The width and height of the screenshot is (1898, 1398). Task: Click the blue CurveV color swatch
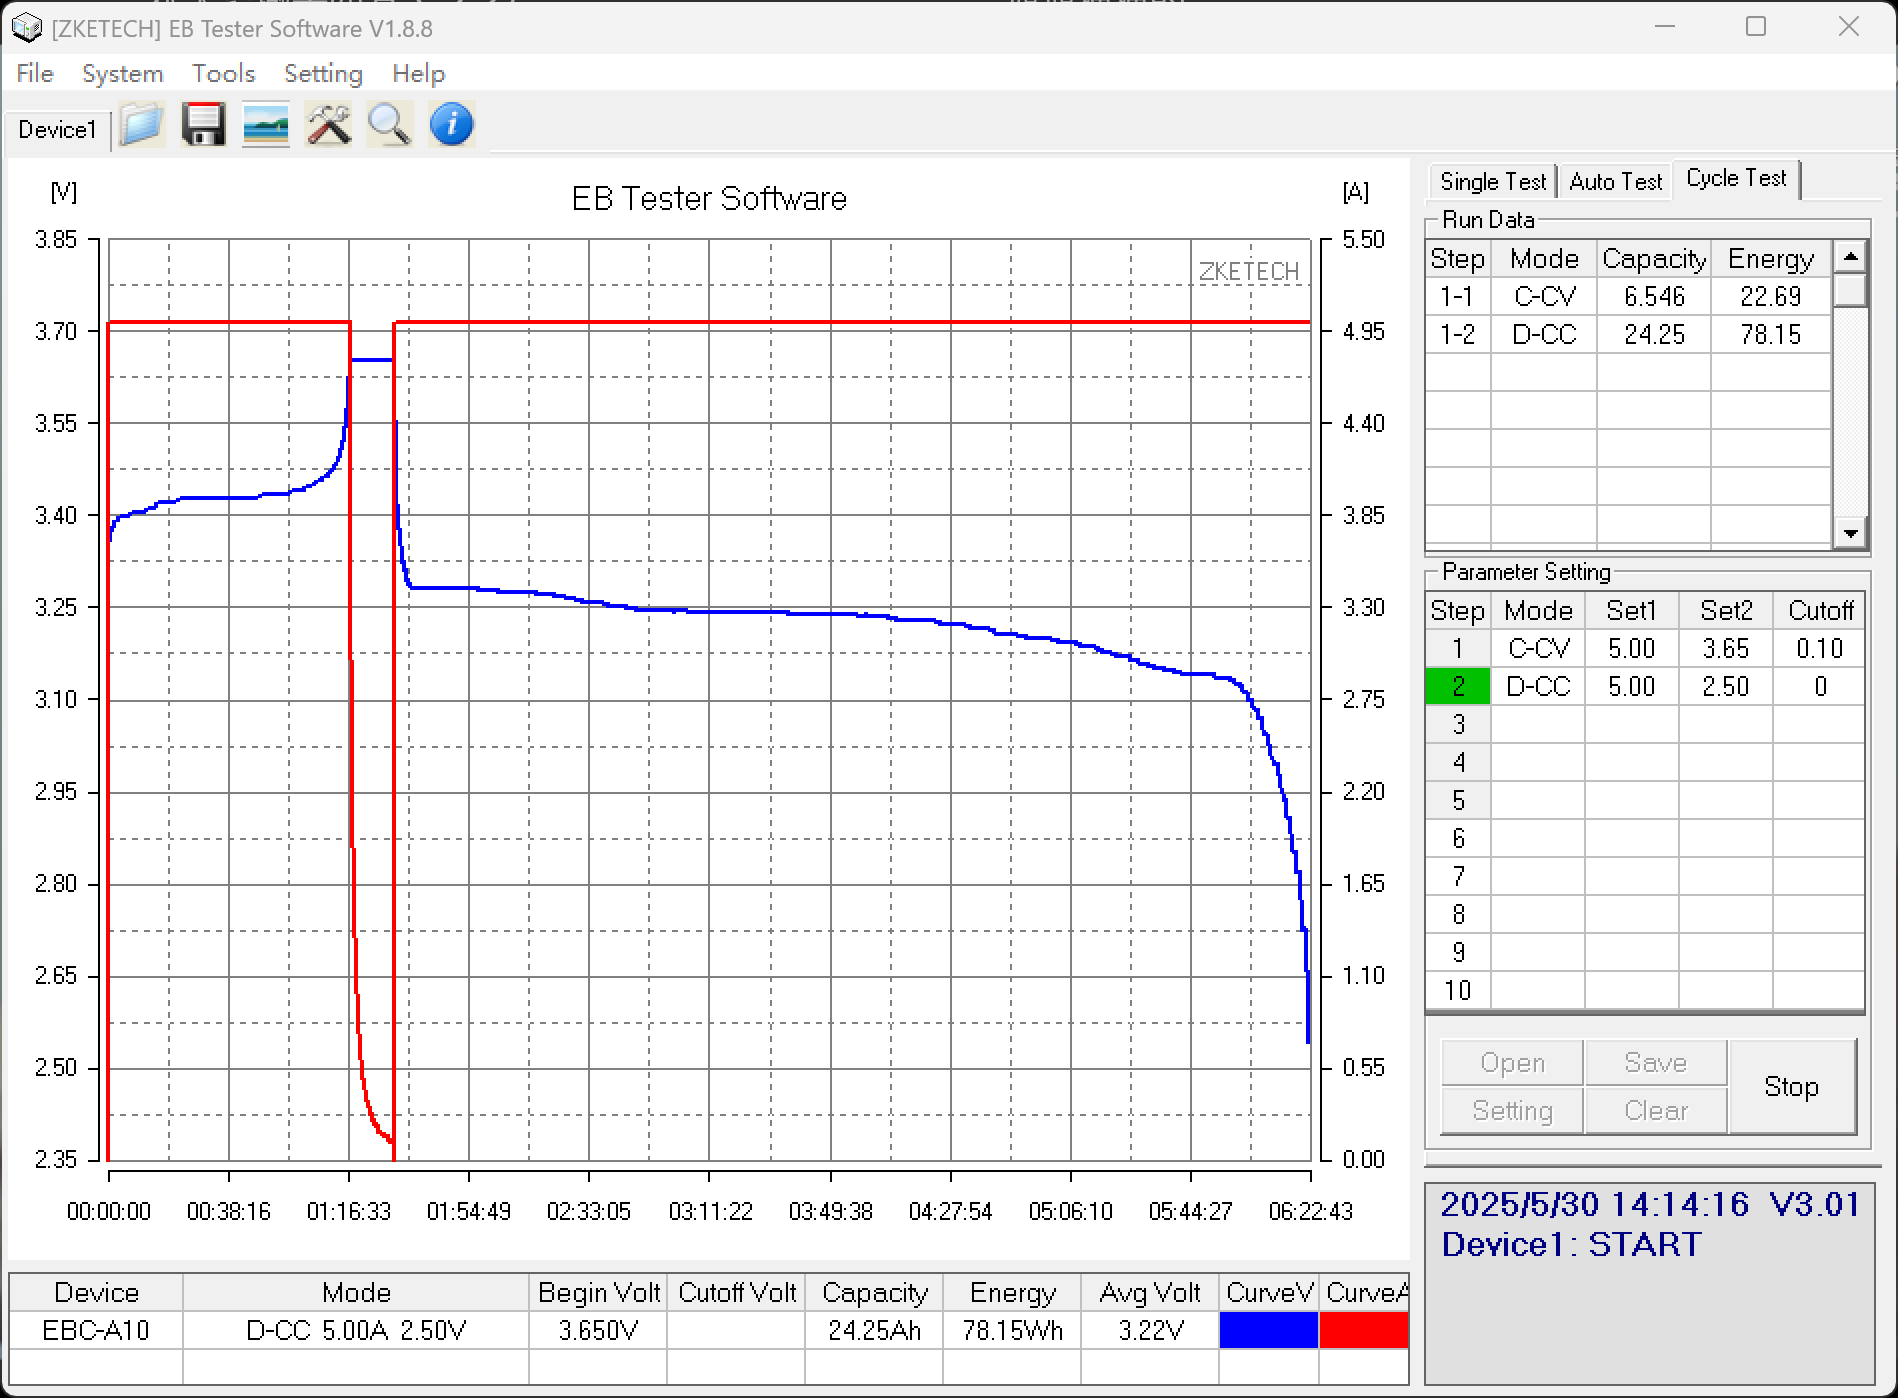1268,1331
